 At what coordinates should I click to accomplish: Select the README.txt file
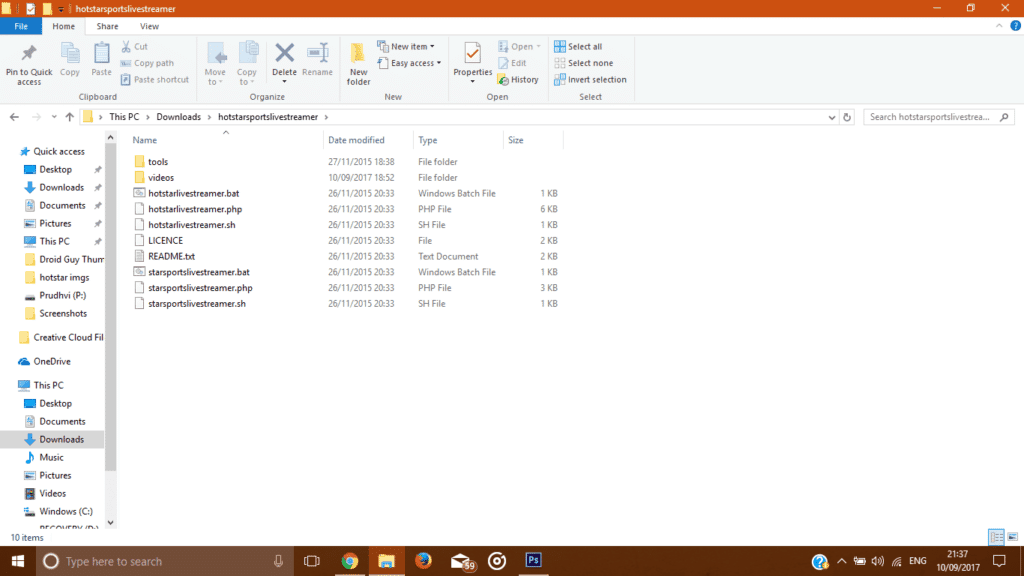coord(171,256)
